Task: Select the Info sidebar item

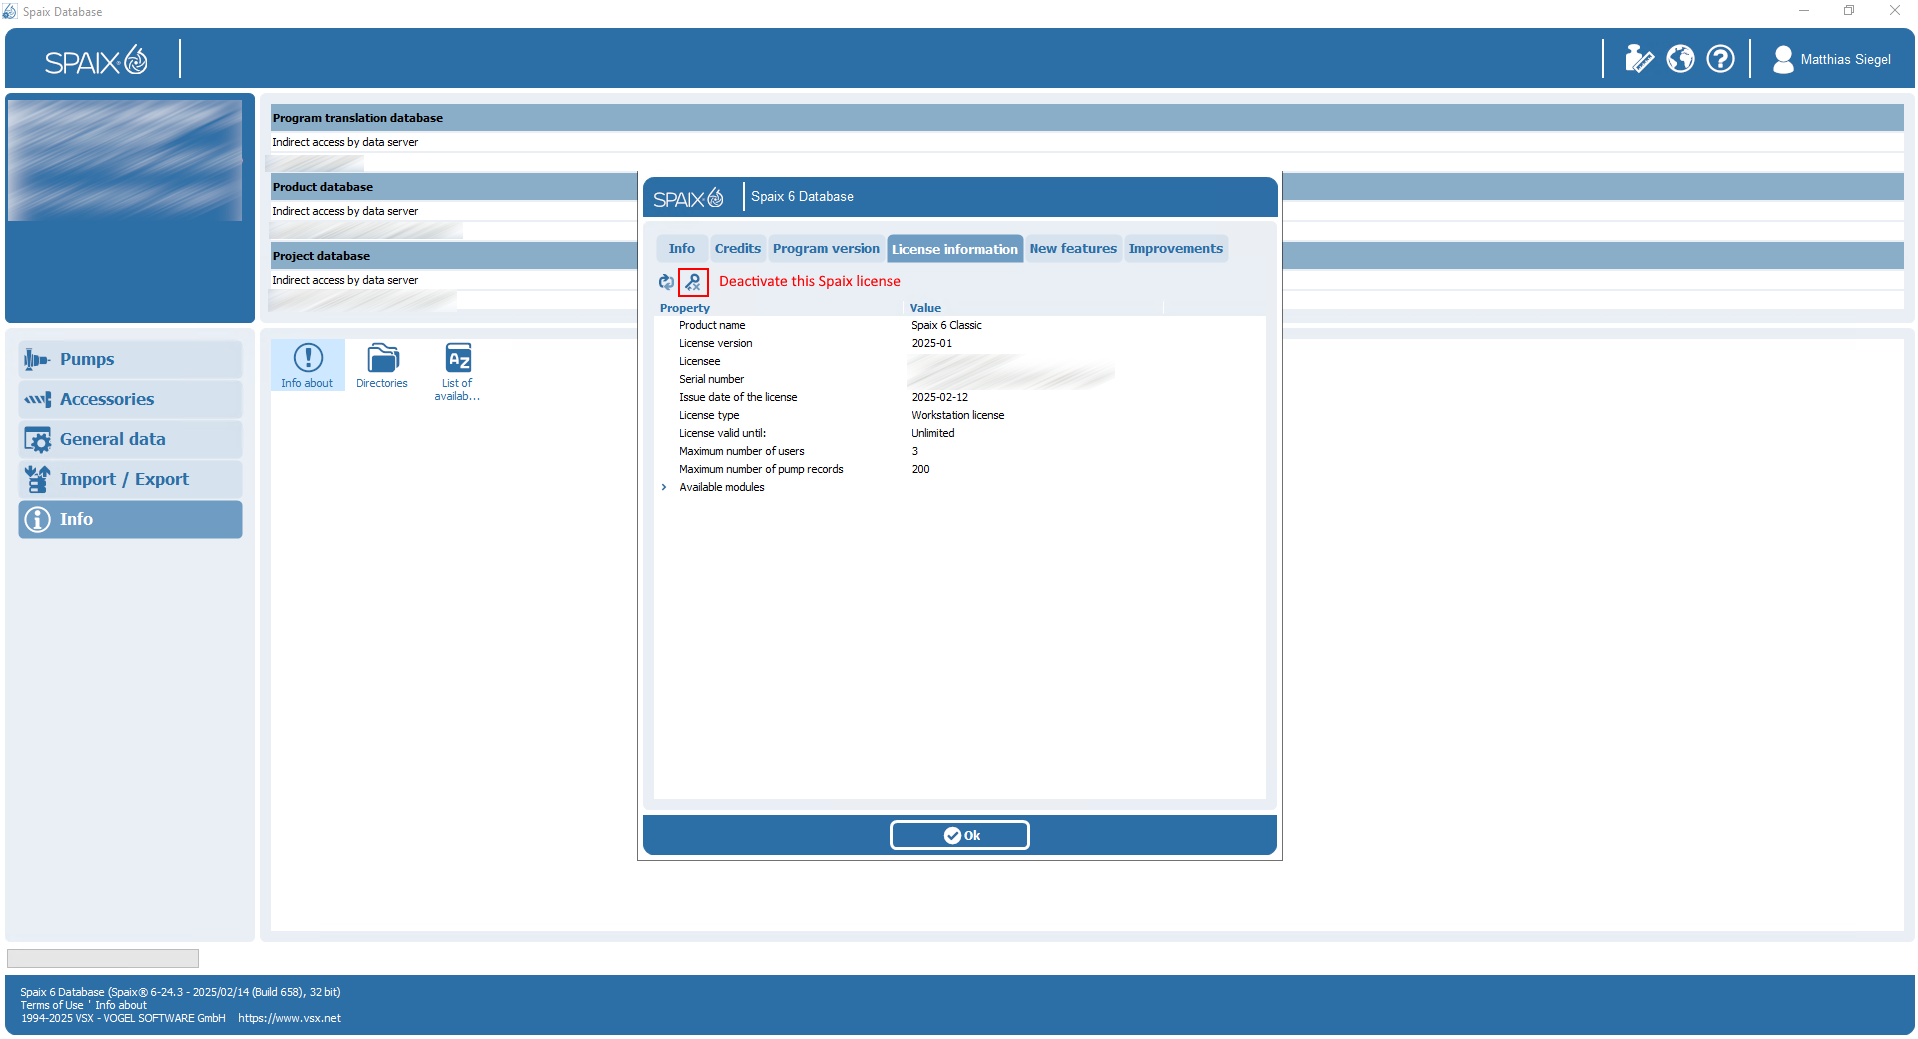Action: 130,519
